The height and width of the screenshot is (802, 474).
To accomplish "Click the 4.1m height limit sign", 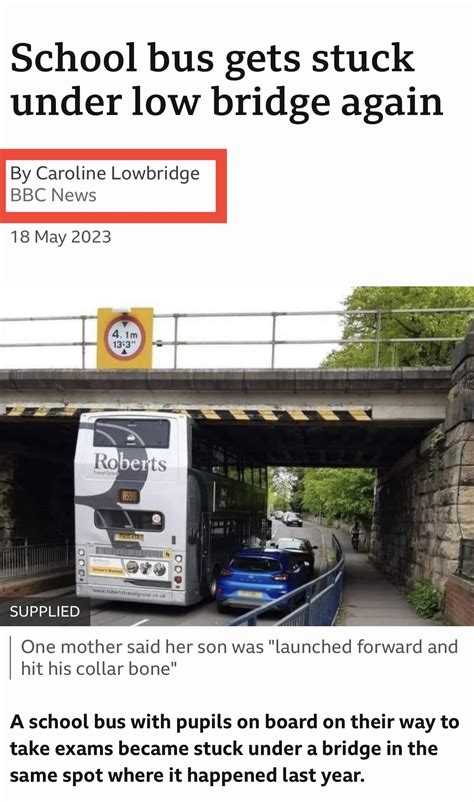I will (125, 338).
